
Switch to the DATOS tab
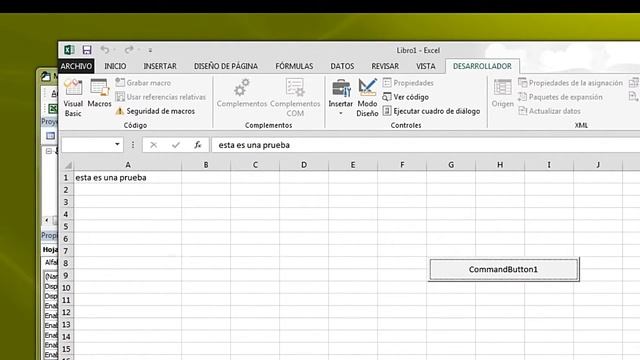point(342,66)
